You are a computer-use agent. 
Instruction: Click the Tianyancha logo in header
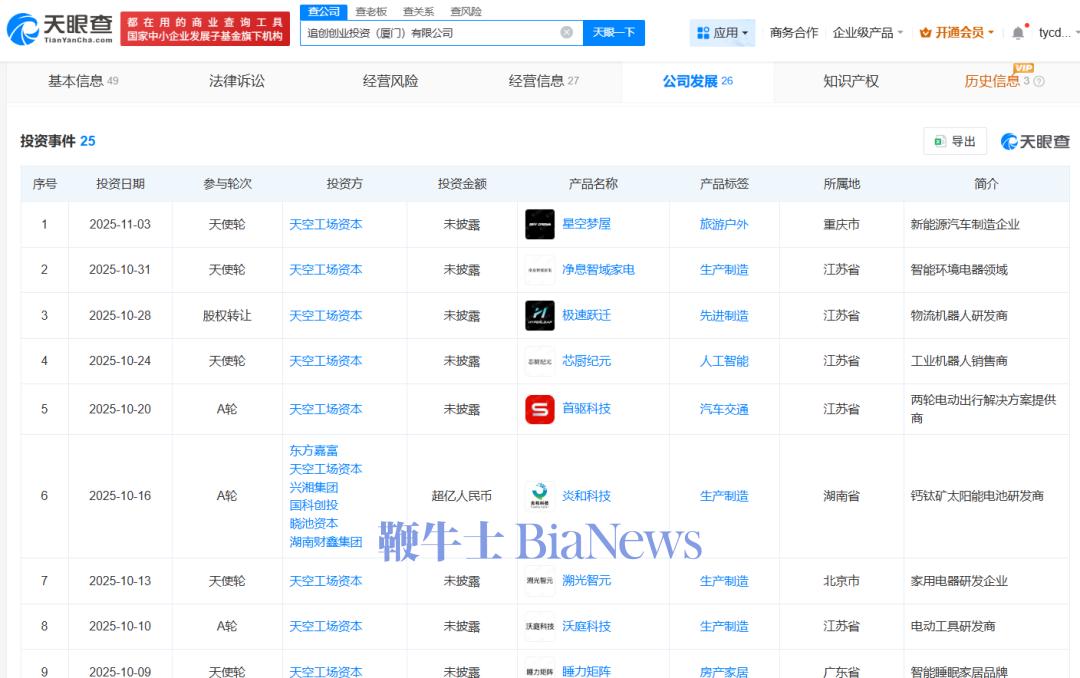point(60,29)
